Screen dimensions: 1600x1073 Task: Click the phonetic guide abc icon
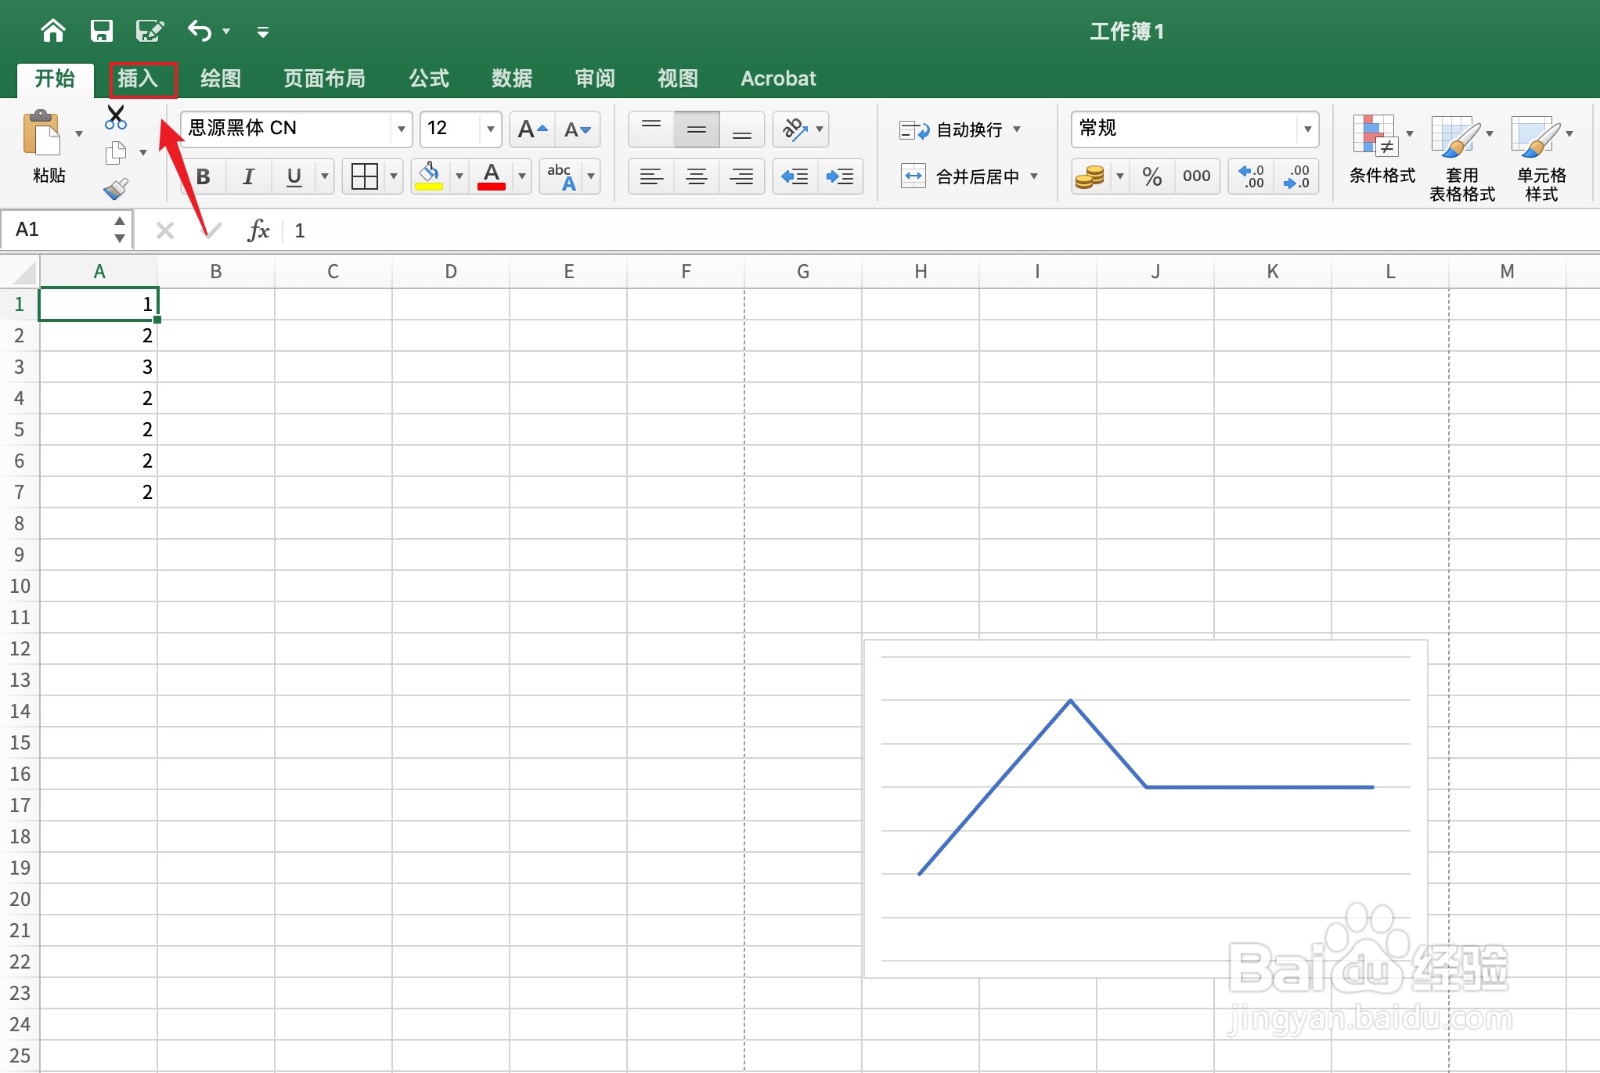tap(562, 177)
